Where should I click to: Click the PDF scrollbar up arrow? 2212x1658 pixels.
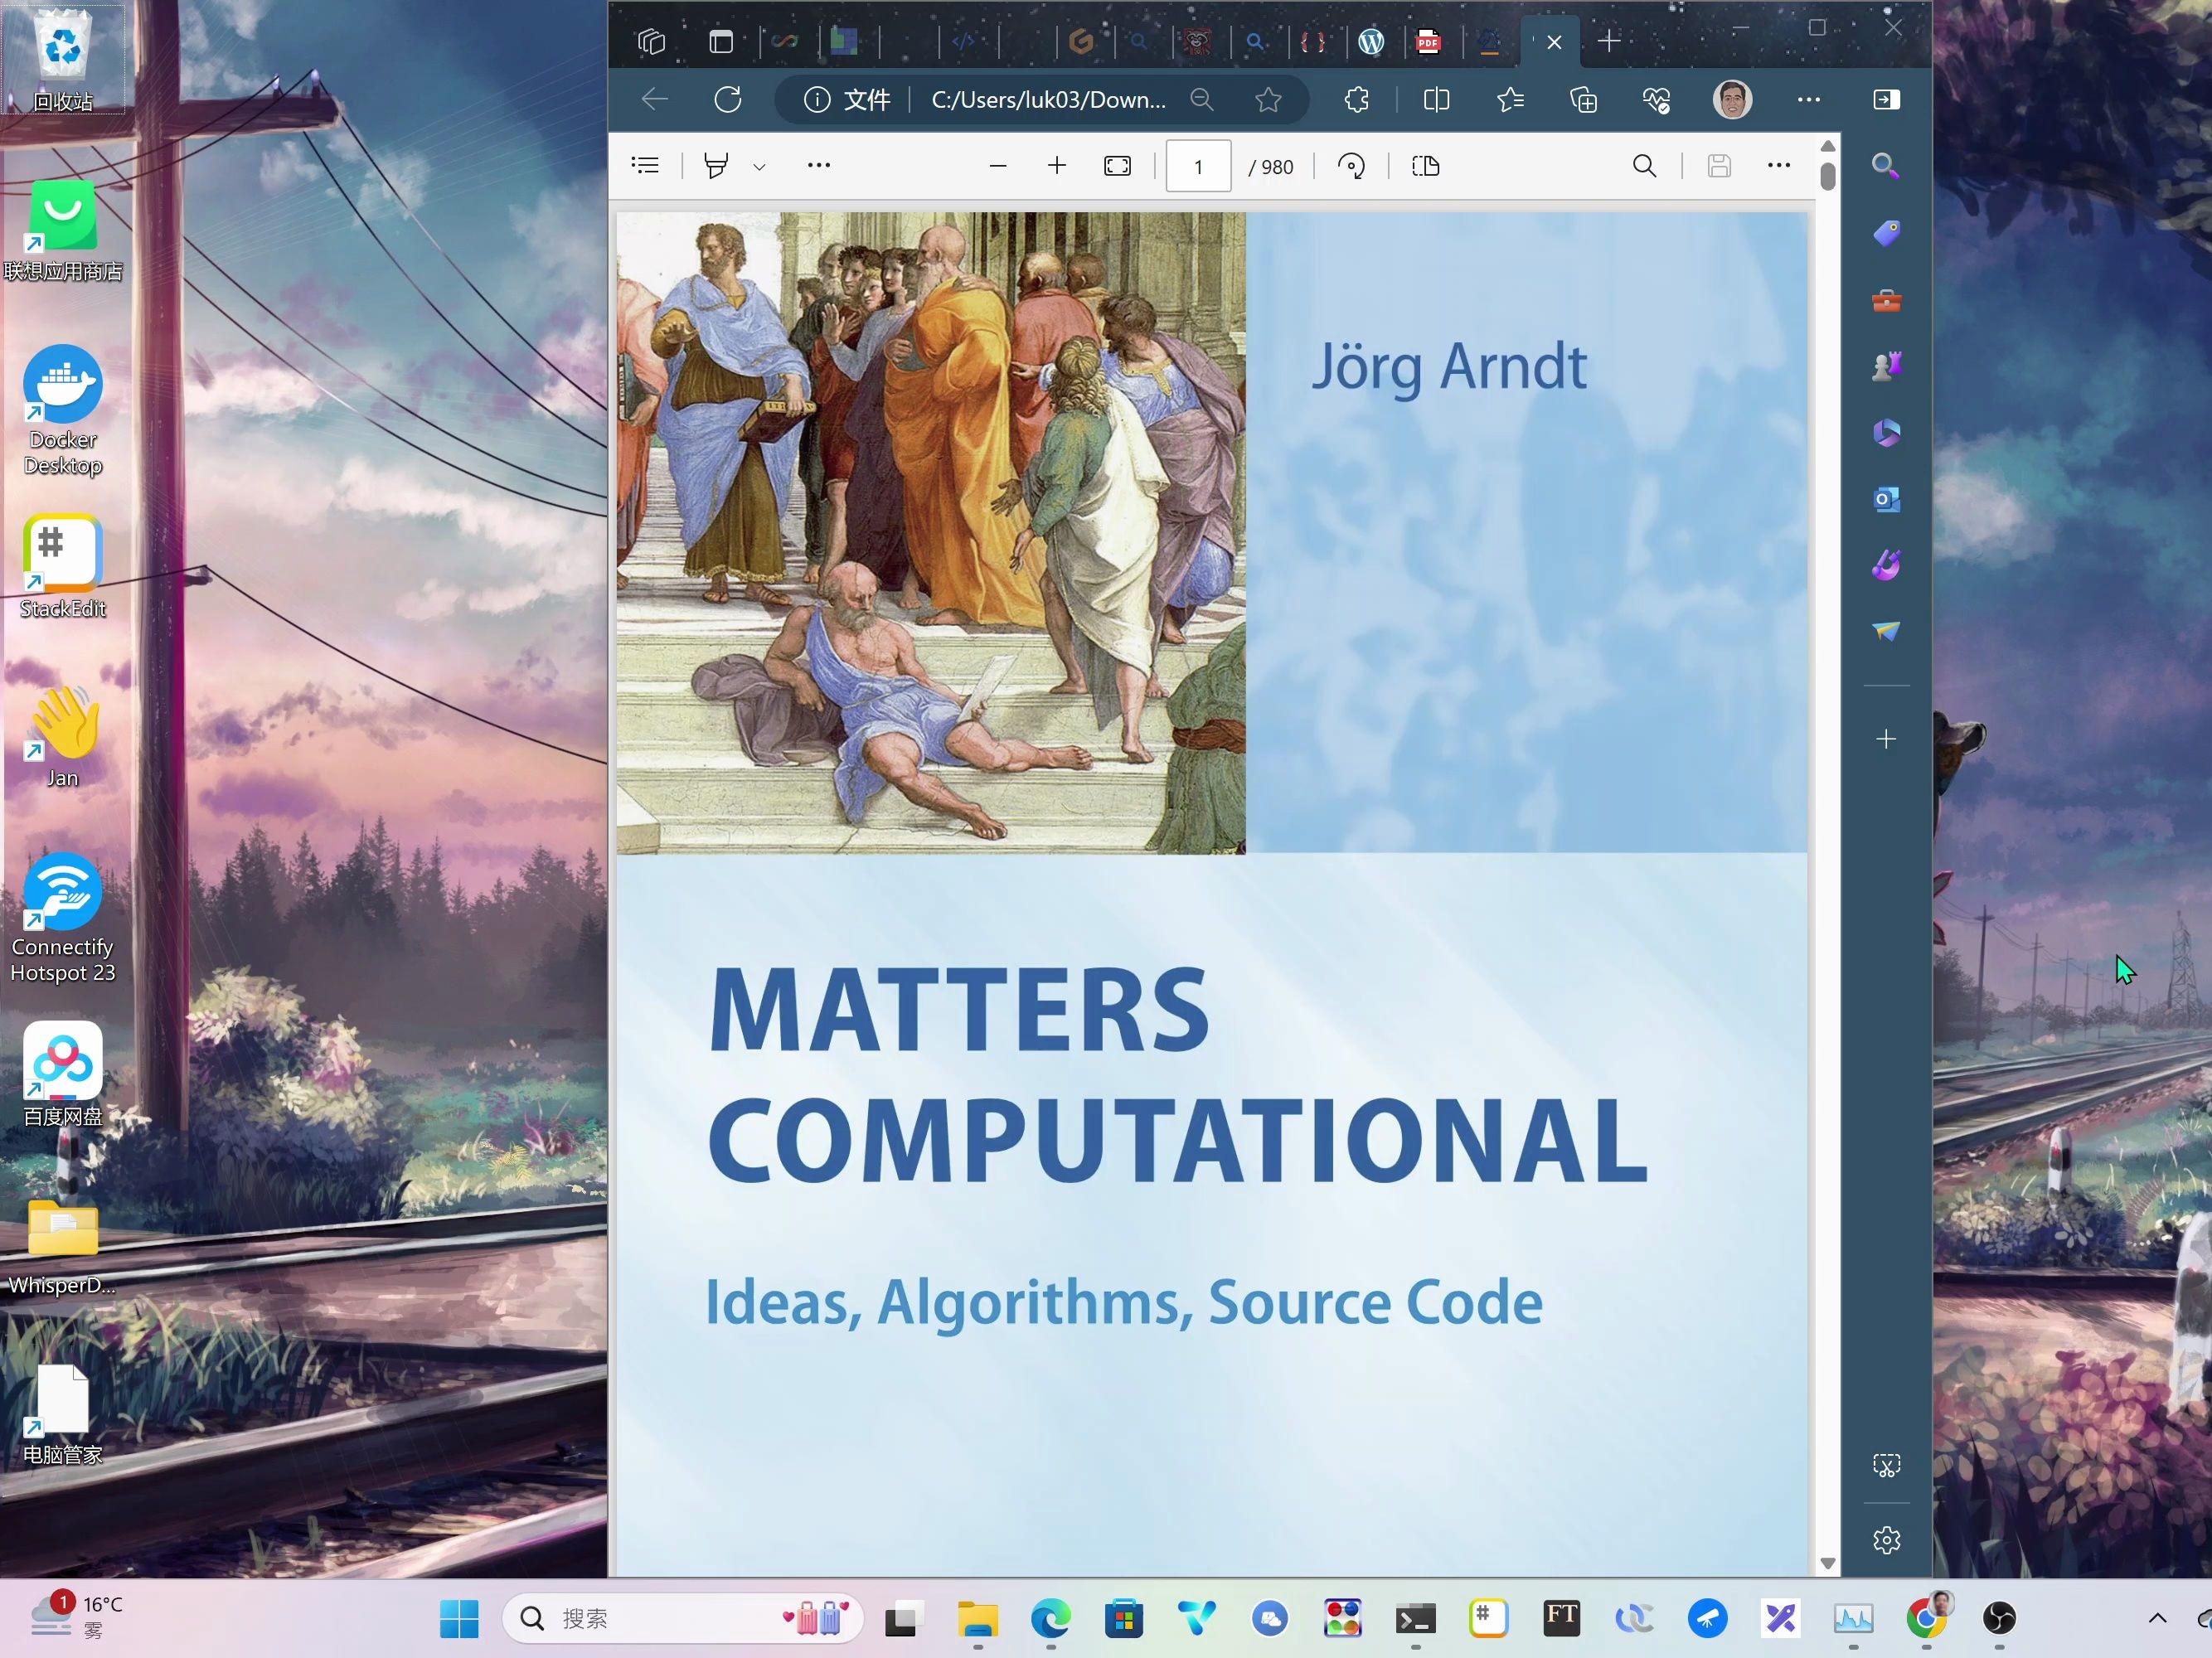1828,146
